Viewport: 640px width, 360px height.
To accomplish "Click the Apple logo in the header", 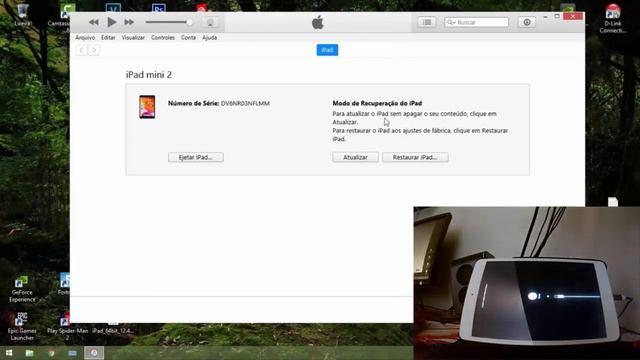I will pos(318,22).
